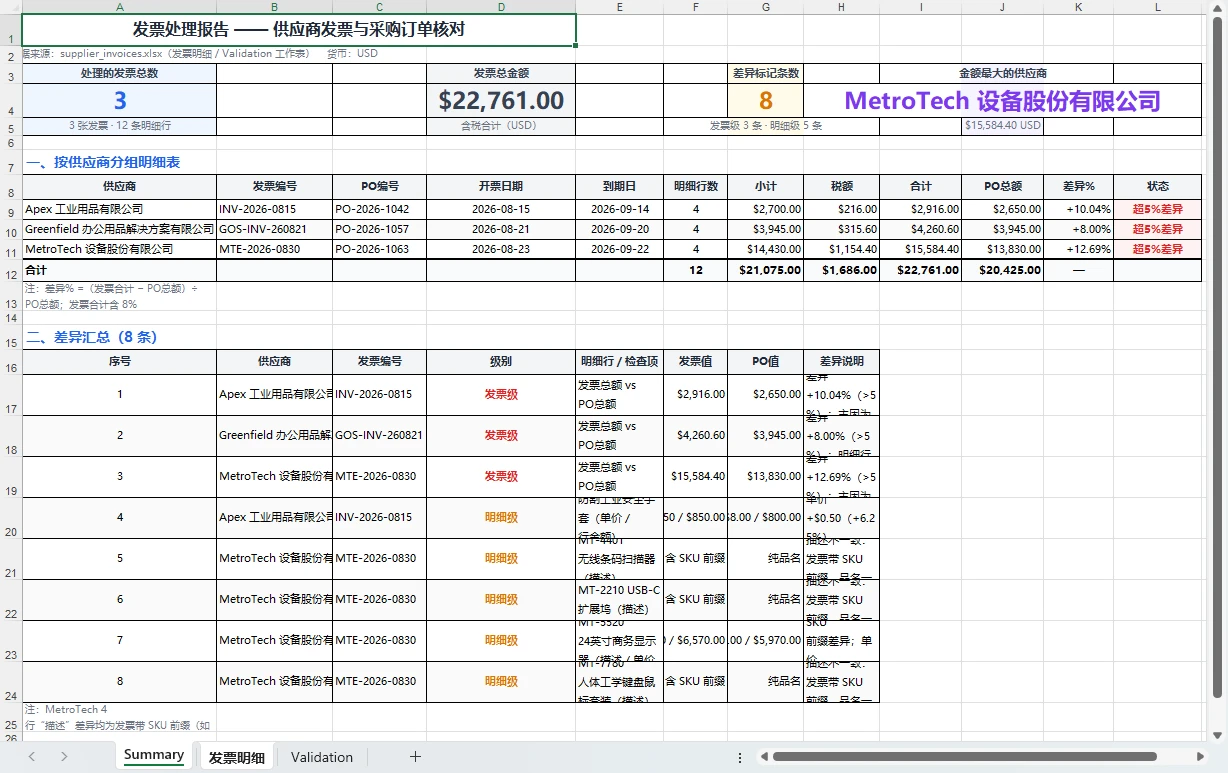Viewport: 1228px width, 773px height.
Task: Select tax amount $315.60 cell
Action: [x=842, y=230]
